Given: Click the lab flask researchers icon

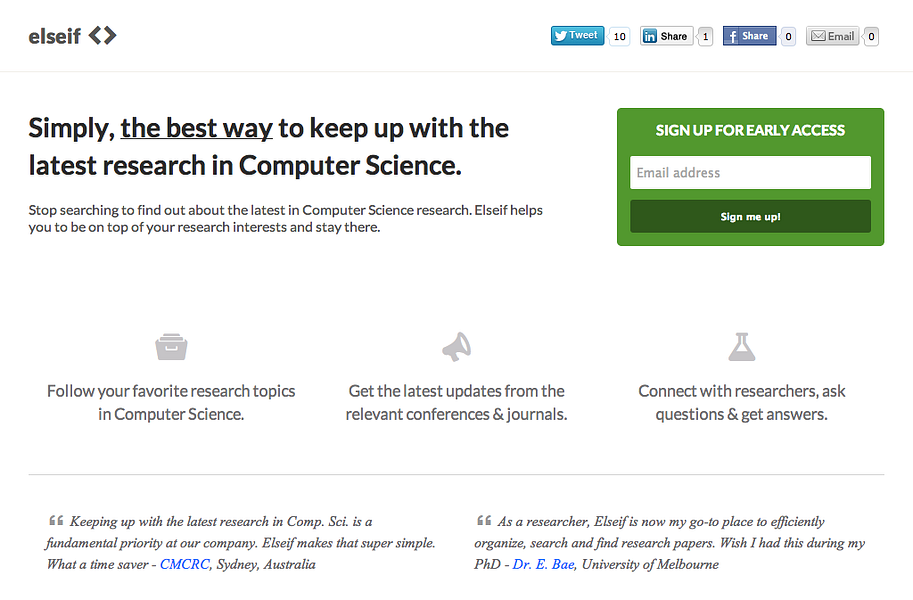Looking at the screenshot, I should click(x=741, y=347).
